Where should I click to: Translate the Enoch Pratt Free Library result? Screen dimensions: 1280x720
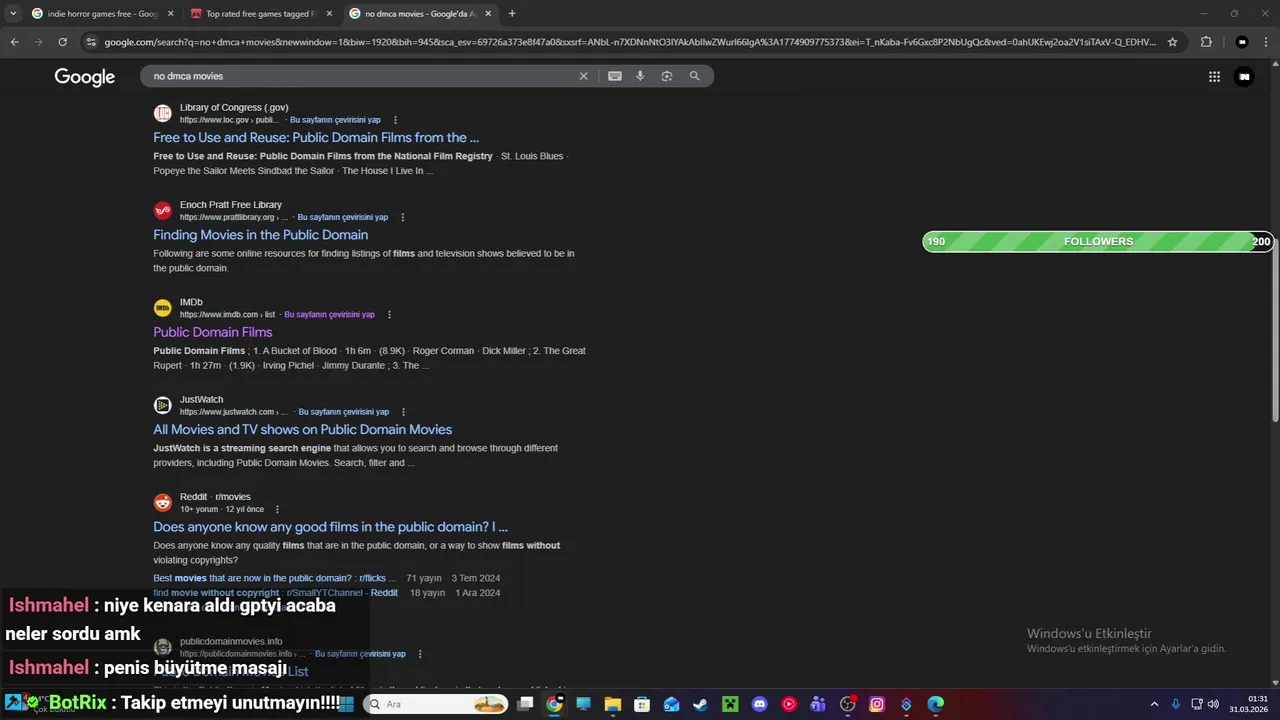(x=342, y=217)
